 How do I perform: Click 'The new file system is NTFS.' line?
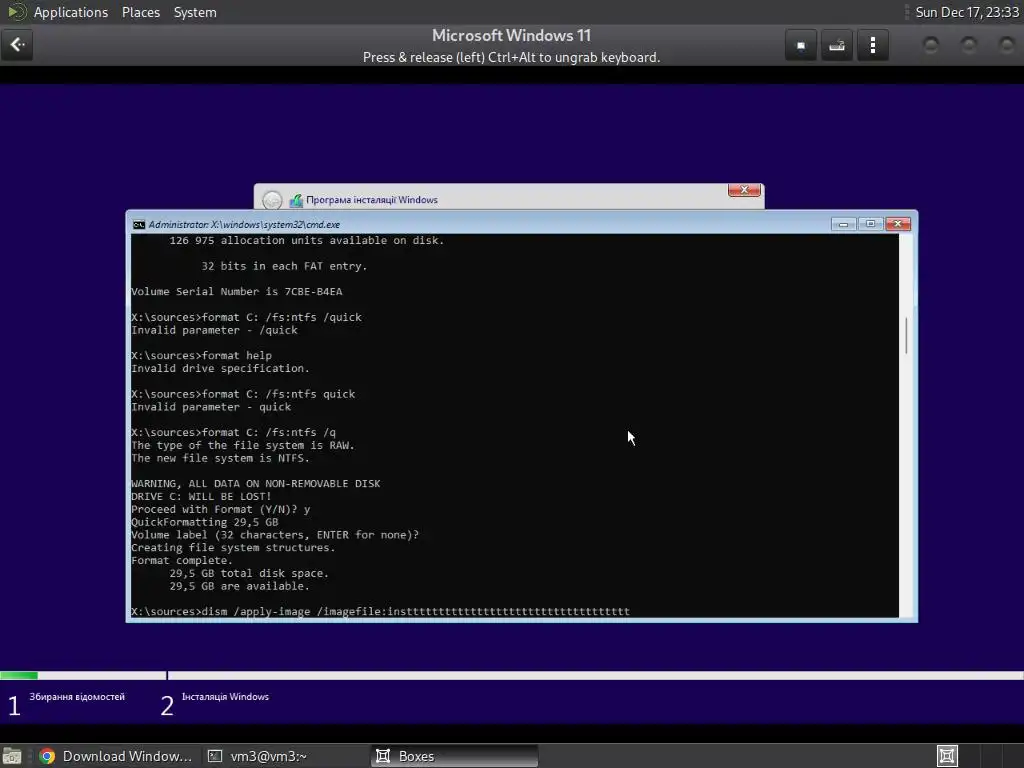(x=220, y=458)
